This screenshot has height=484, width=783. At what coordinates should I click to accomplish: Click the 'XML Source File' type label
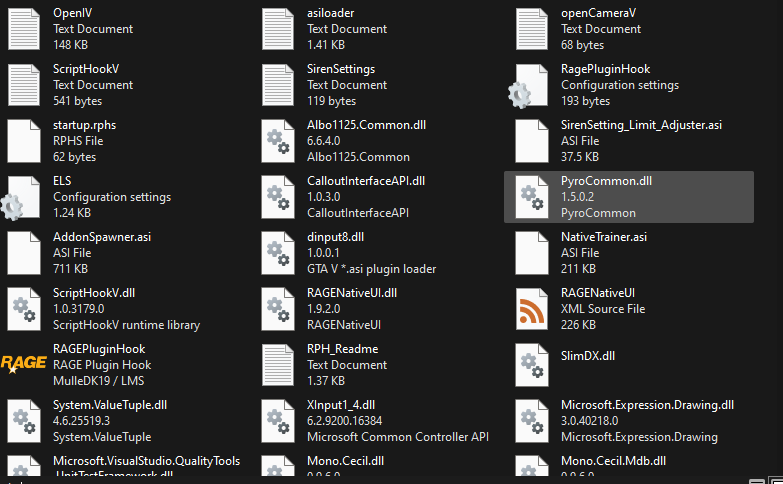click(603, 309)
